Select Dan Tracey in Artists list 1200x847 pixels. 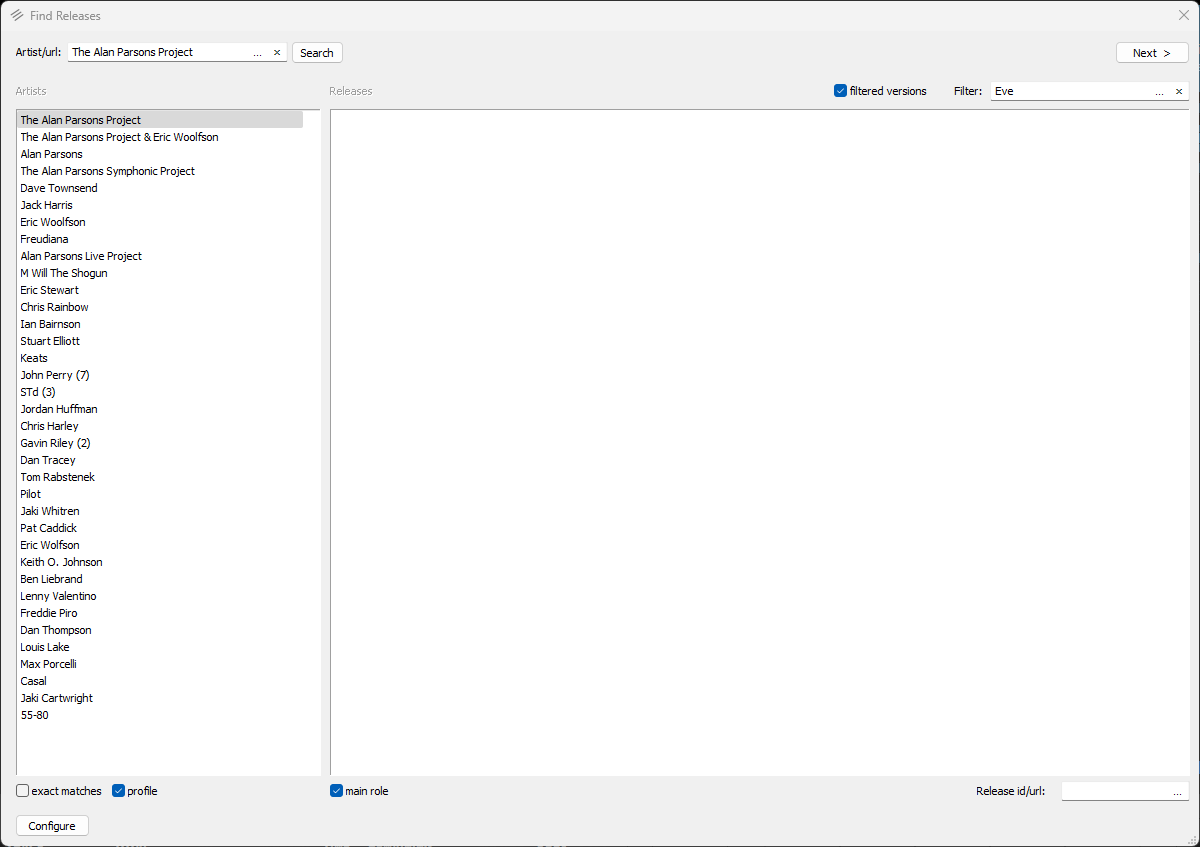coord(160,460)
